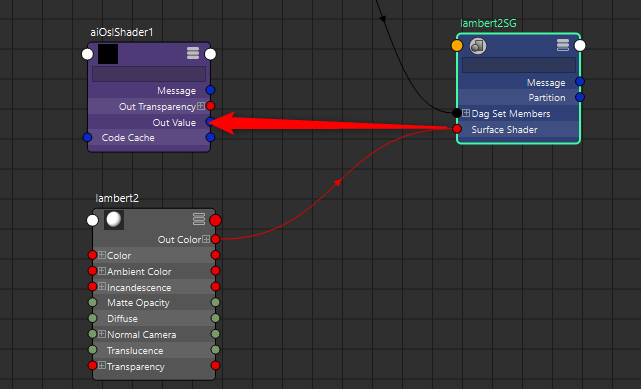Click the Incandescence input port
The width and height of the screenshot is (641, 389).
pos(93,286)
